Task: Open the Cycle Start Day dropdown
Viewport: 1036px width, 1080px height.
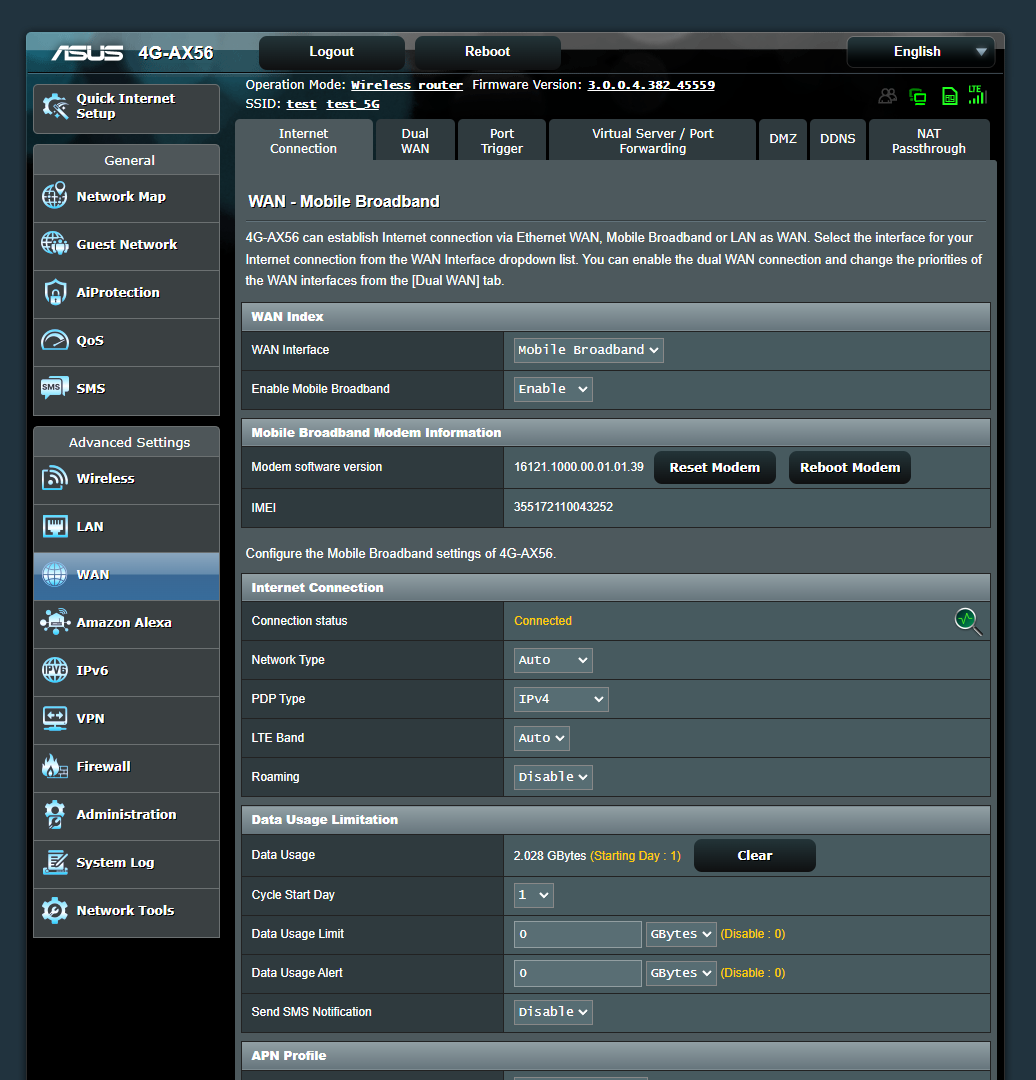Action: [x=534, y=895]
